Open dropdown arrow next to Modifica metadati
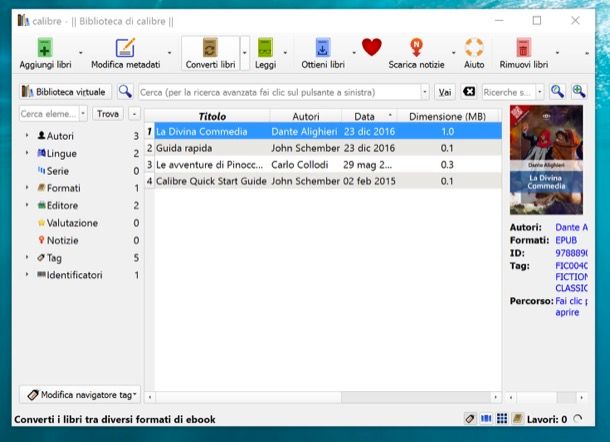The height and width of the screenshot is (442, 610). 169,53
